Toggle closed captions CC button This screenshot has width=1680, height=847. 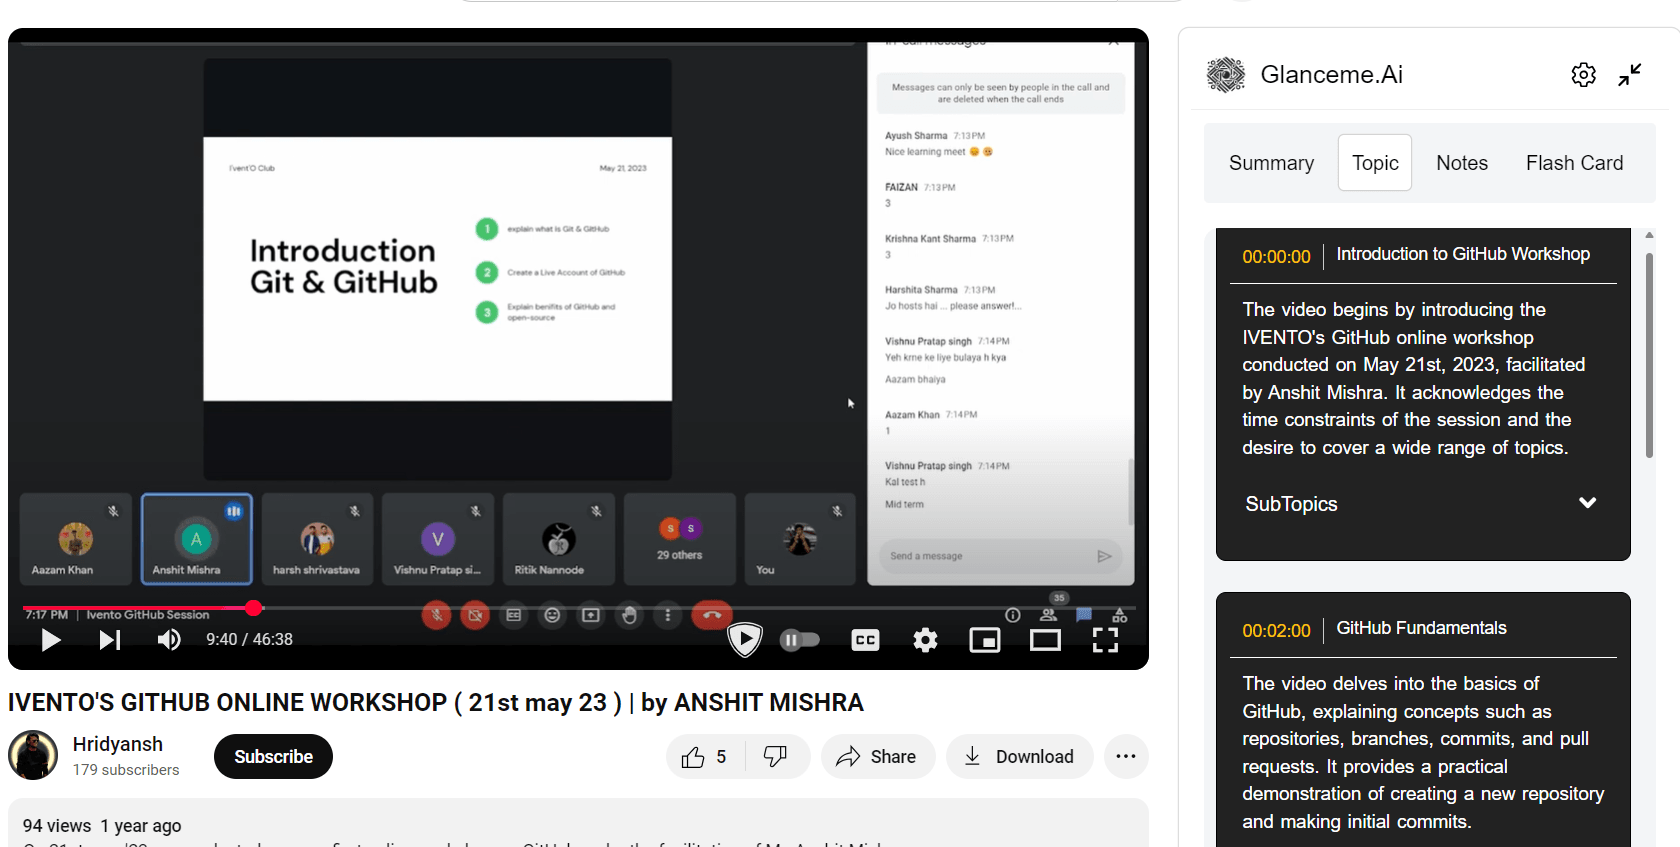[x=865, y=640]
